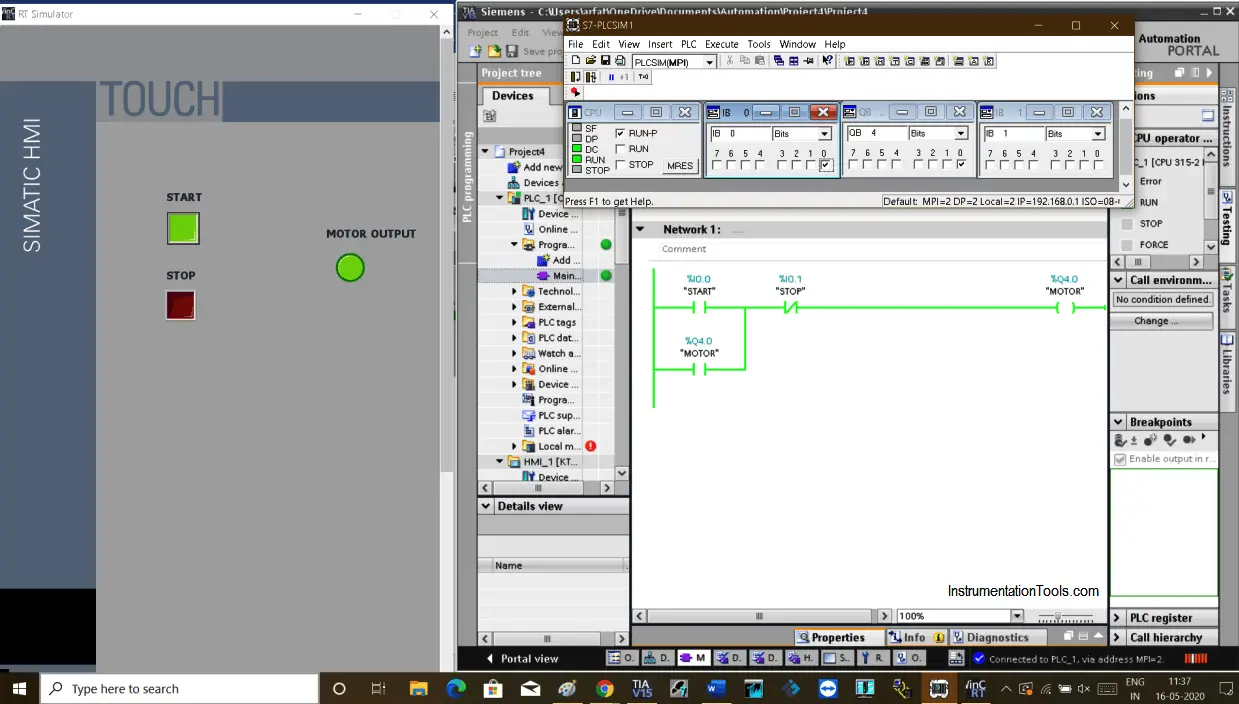1239x704 pixels.
Task: Toggle bit 1 checkbox in IB 0 window
Action: [810, 165]
